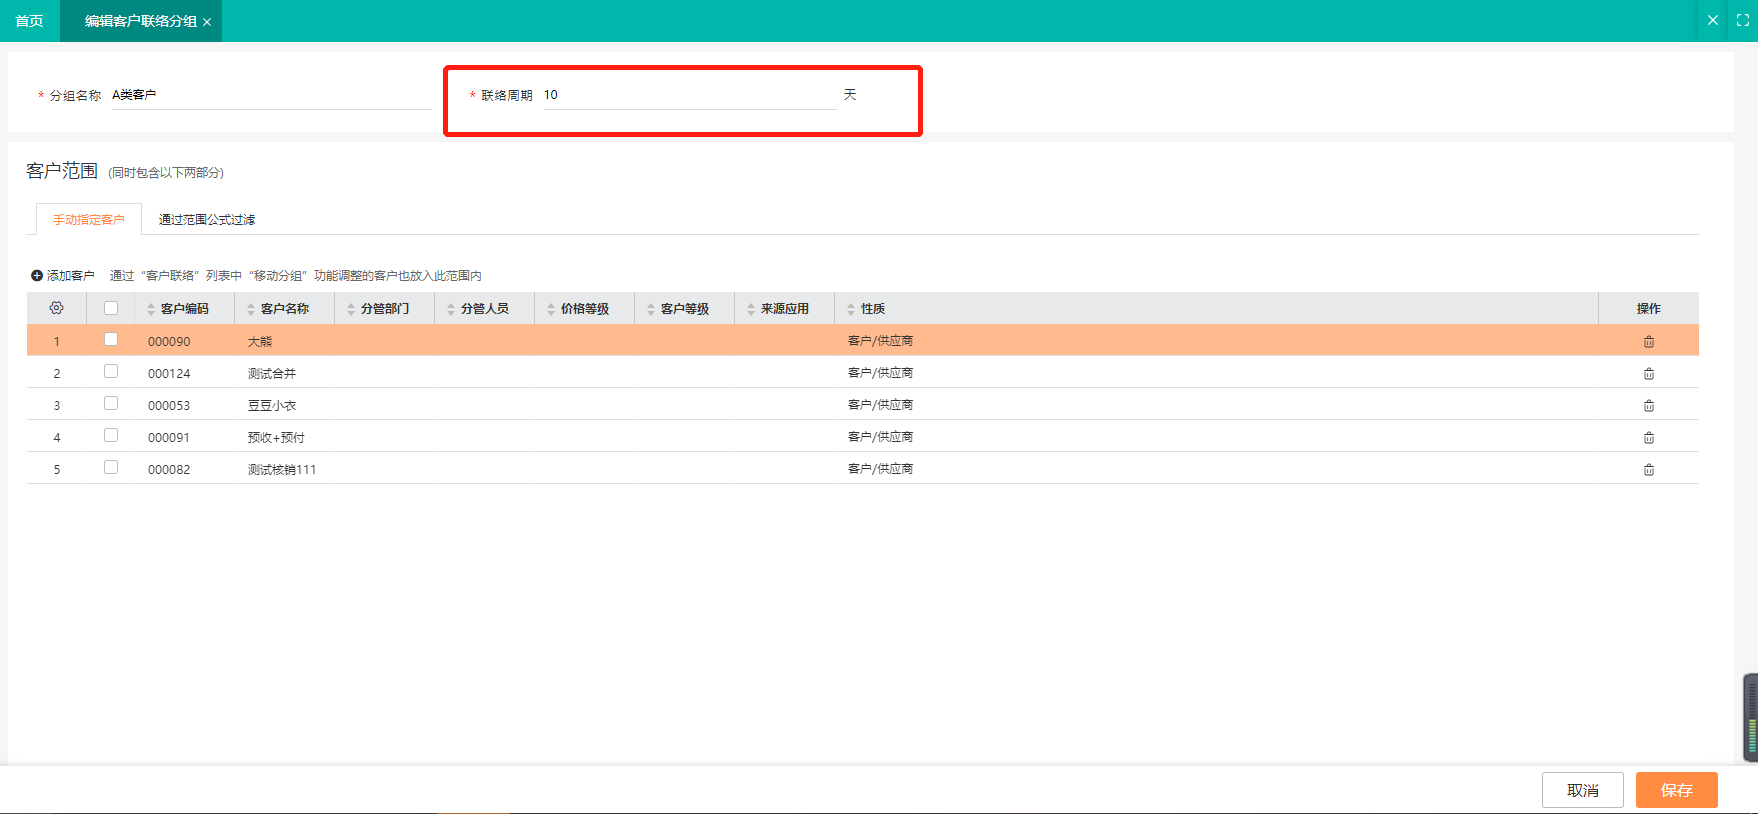Delete customer 测试合并 using trash icon

pos(1648,374)
